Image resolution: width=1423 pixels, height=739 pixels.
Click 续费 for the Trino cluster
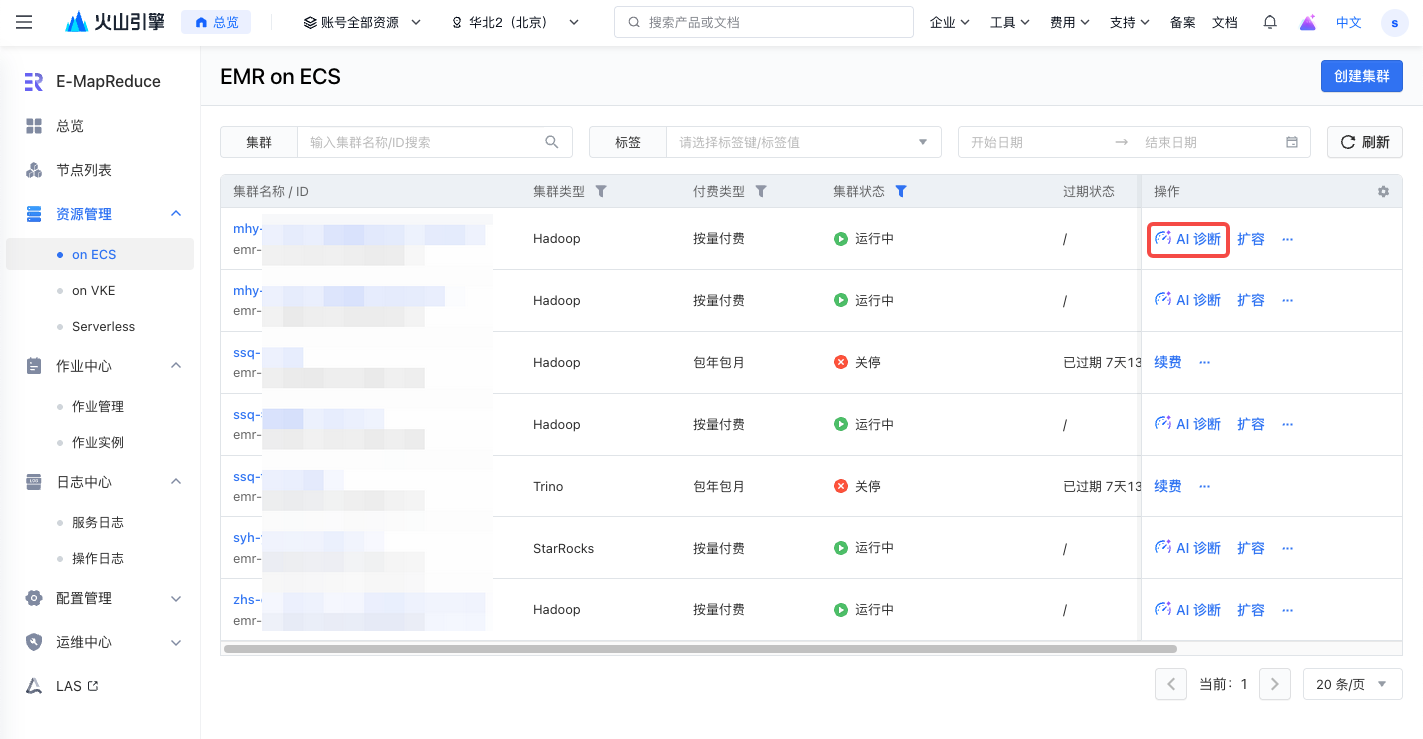click(1168, 486)
